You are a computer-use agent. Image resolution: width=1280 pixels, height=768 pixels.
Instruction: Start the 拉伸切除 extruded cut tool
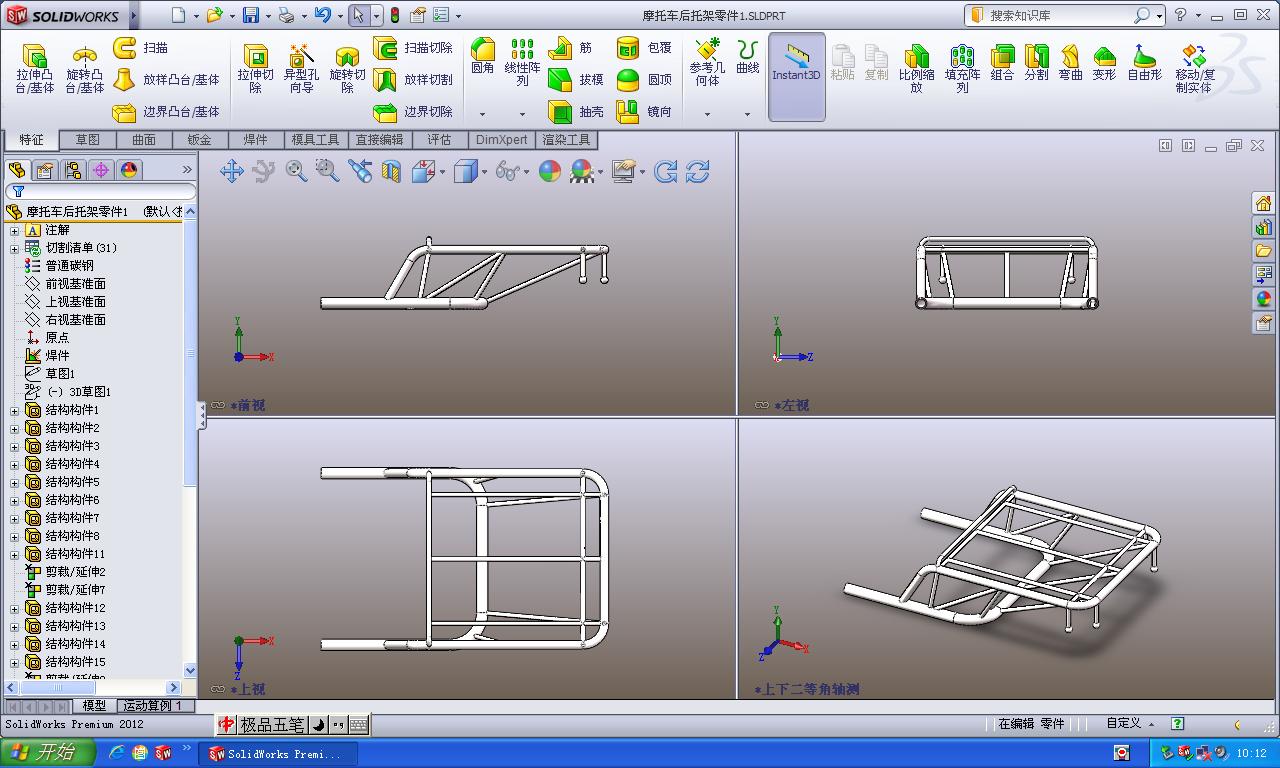point(255,68)
